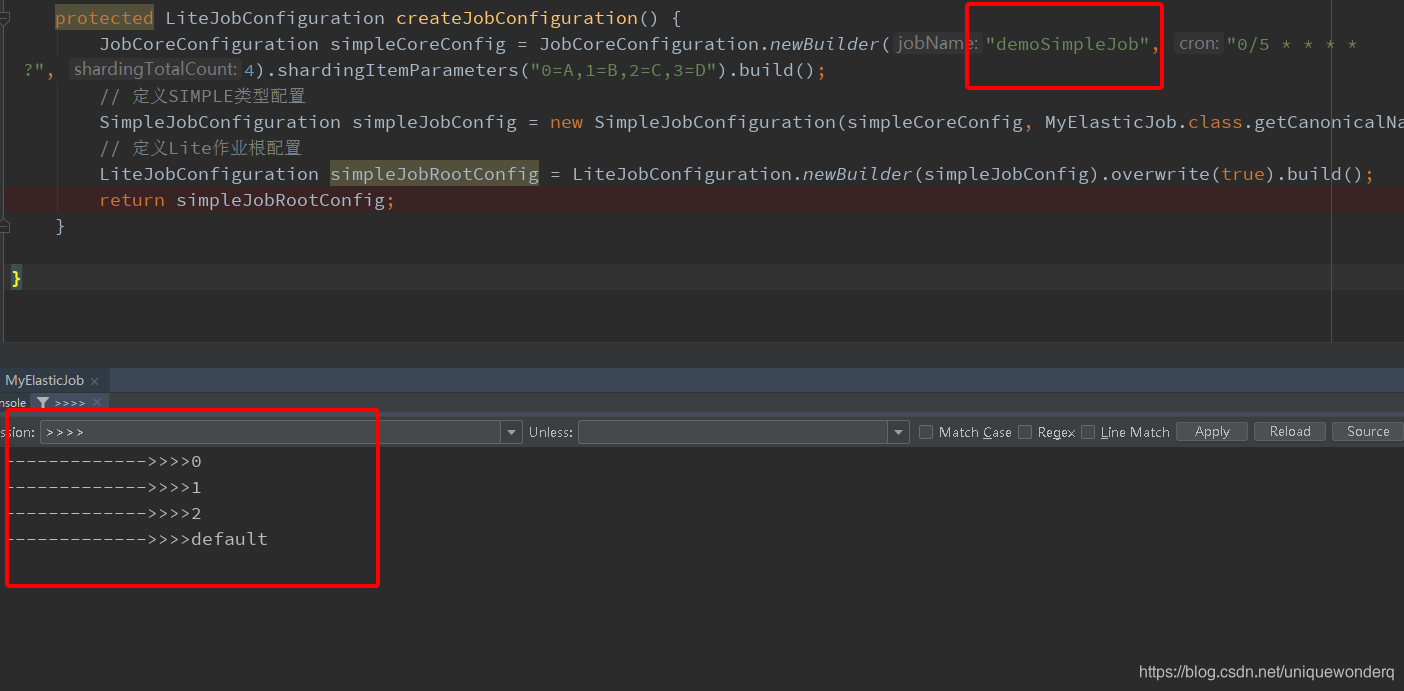
Task: Click the Unless: label of the filter bar
Action: (x=551, y=432)
